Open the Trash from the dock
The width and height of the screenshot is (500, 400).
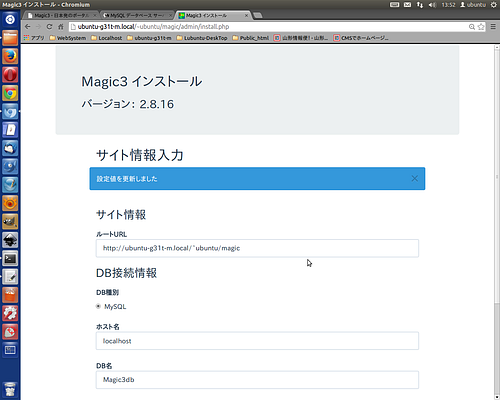(10, 389)
